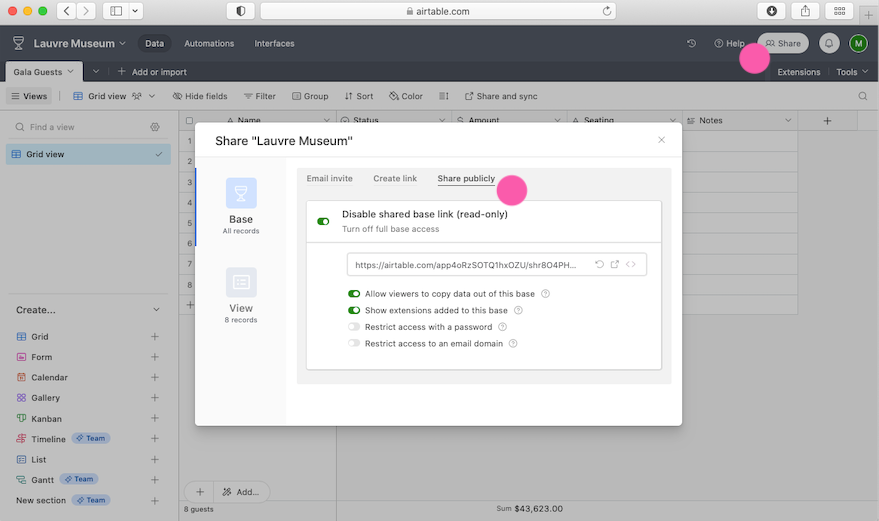Open view settings gear in sidebar
The height and width of the screenshot is (521, 879).
pyautogui.click(x=155, y=127)
